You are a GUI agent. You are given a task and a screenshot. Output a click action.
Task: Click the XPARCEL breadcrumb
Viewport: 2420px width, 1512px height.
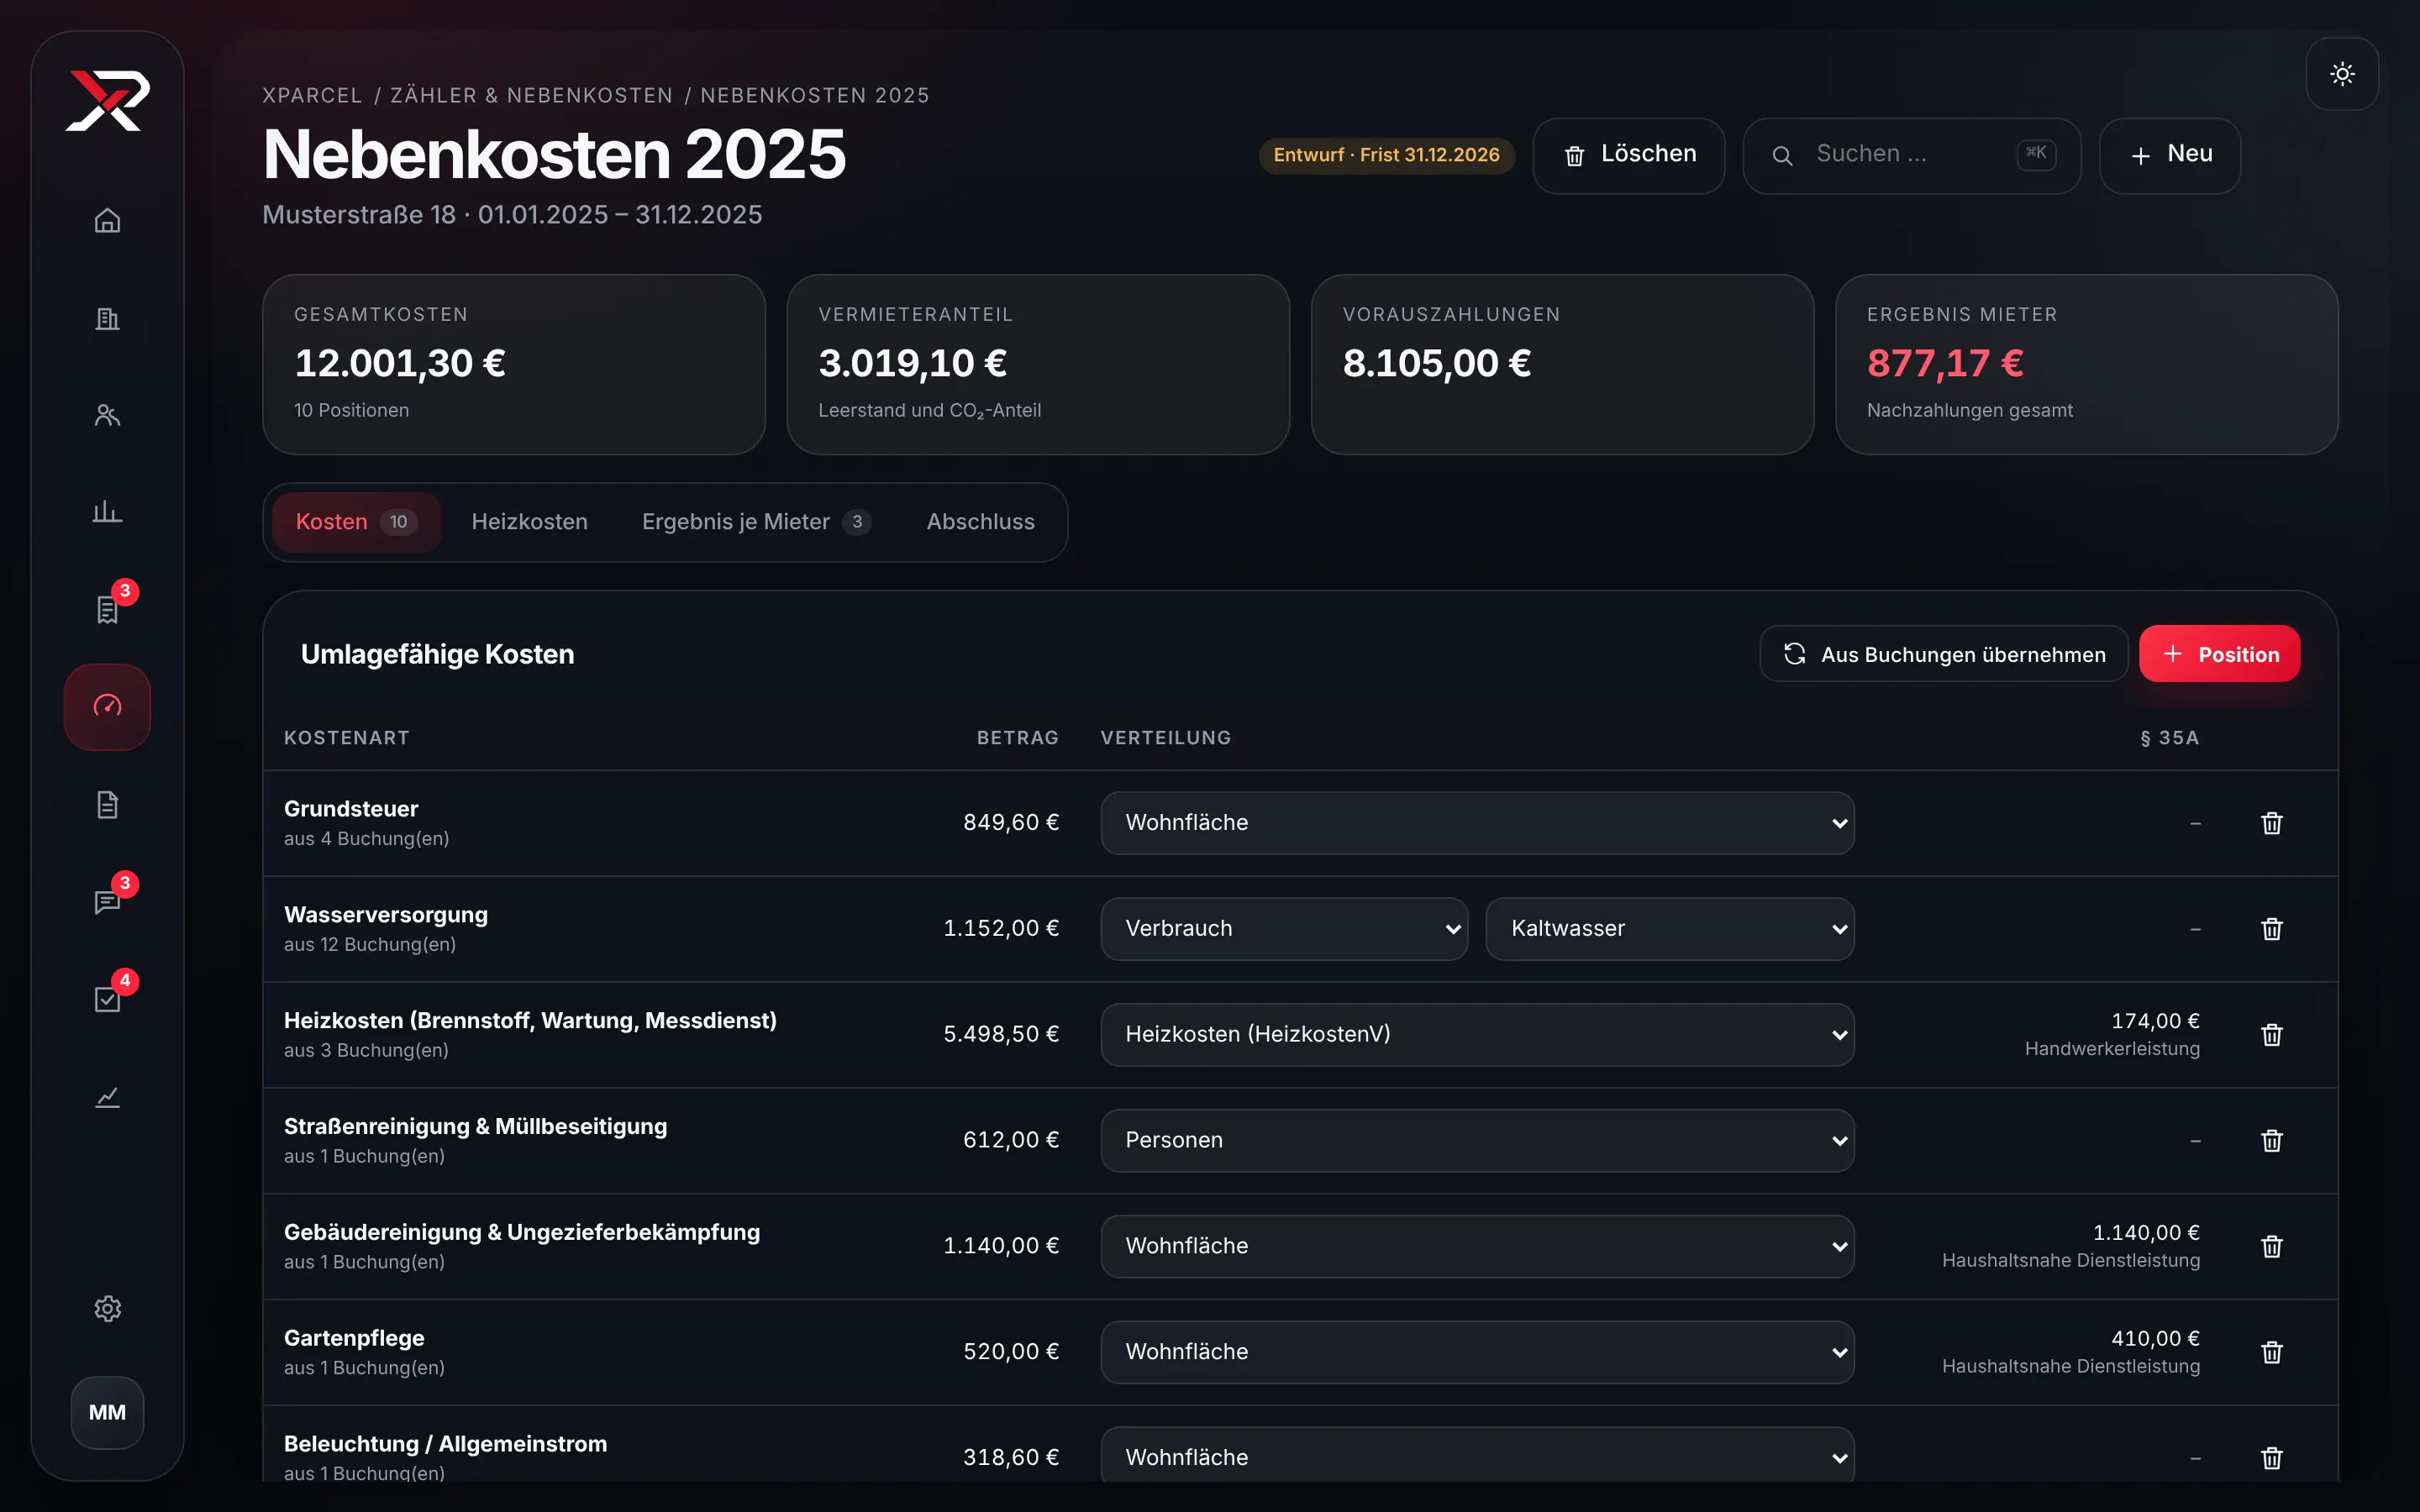312,95
